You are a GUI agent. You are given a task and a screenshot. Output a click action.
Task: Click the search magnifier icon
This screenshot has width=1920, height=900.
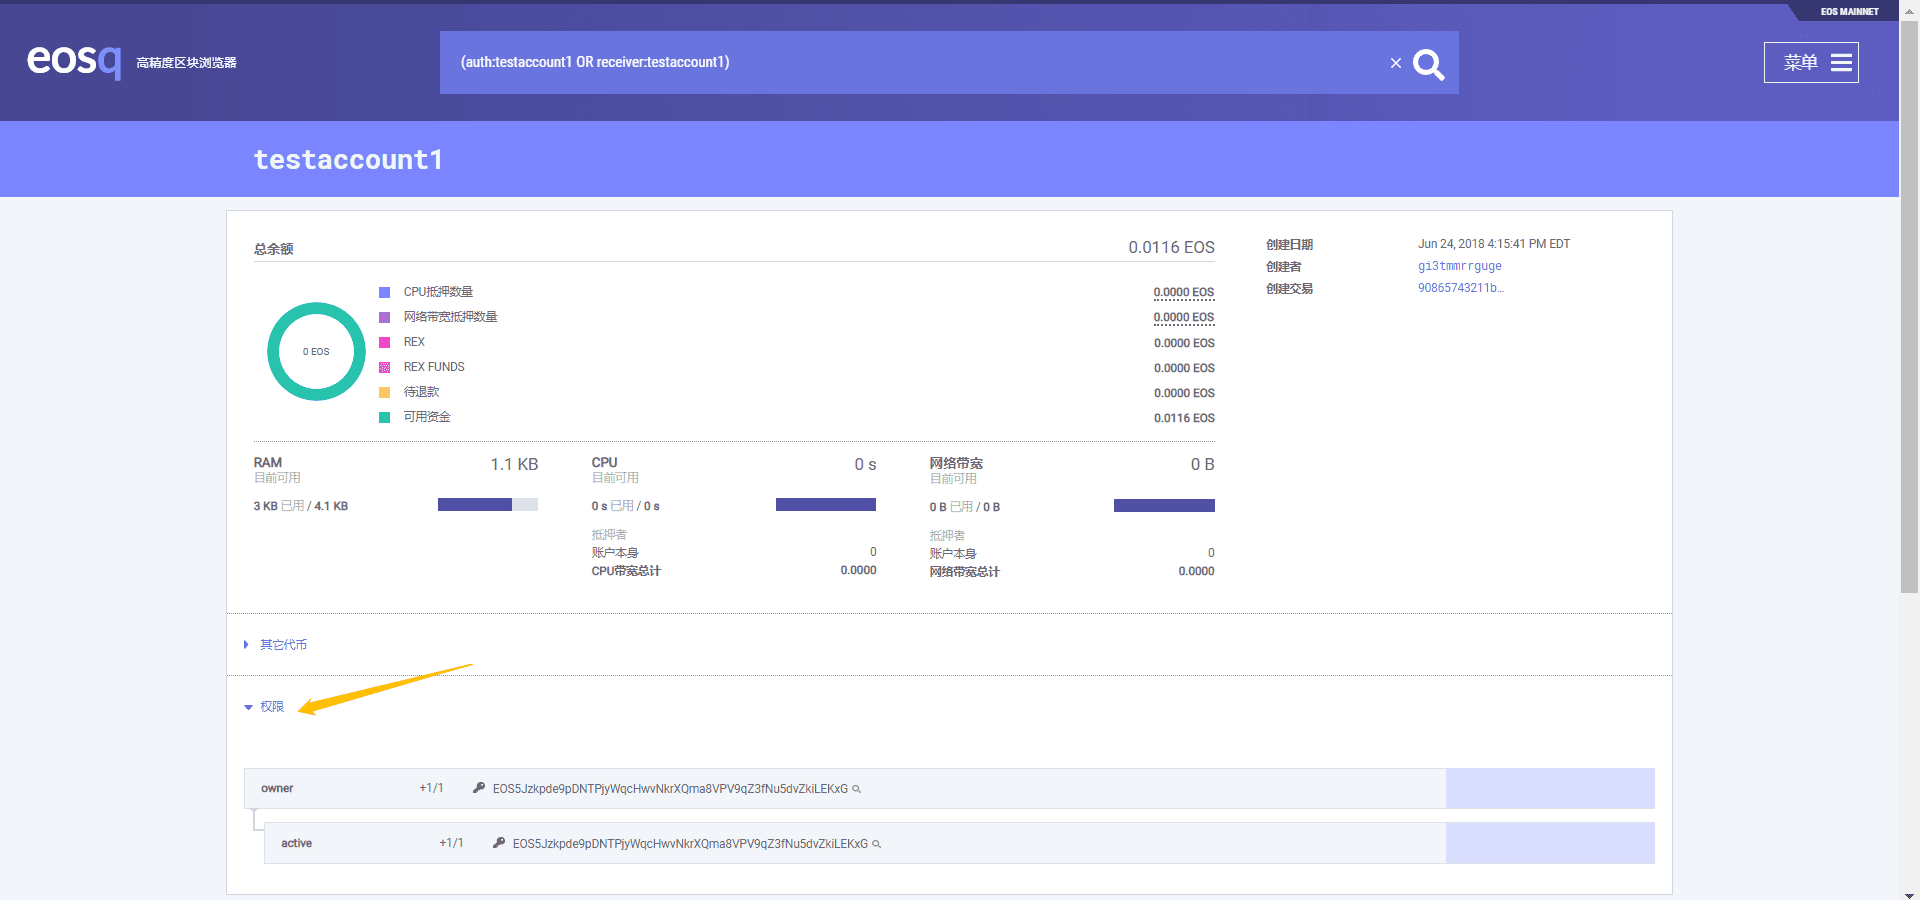[1428, 63]
